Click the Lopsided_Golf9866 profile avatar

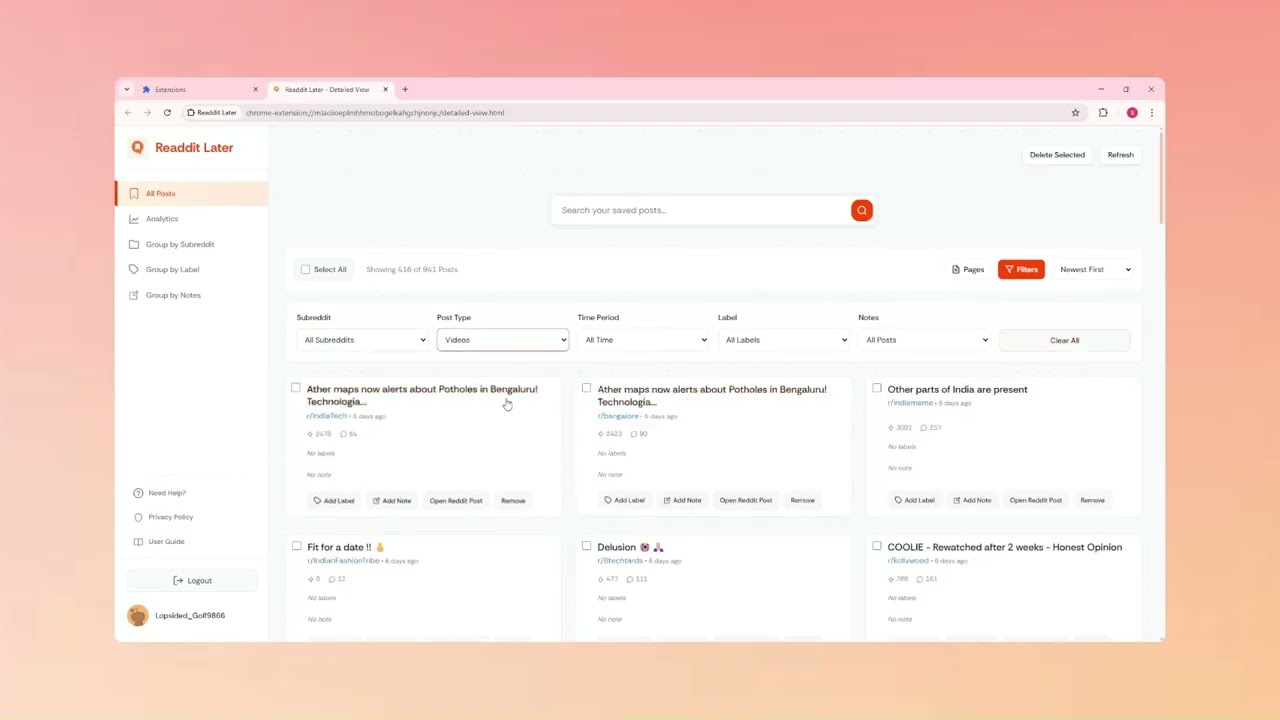tap(138, 615)
